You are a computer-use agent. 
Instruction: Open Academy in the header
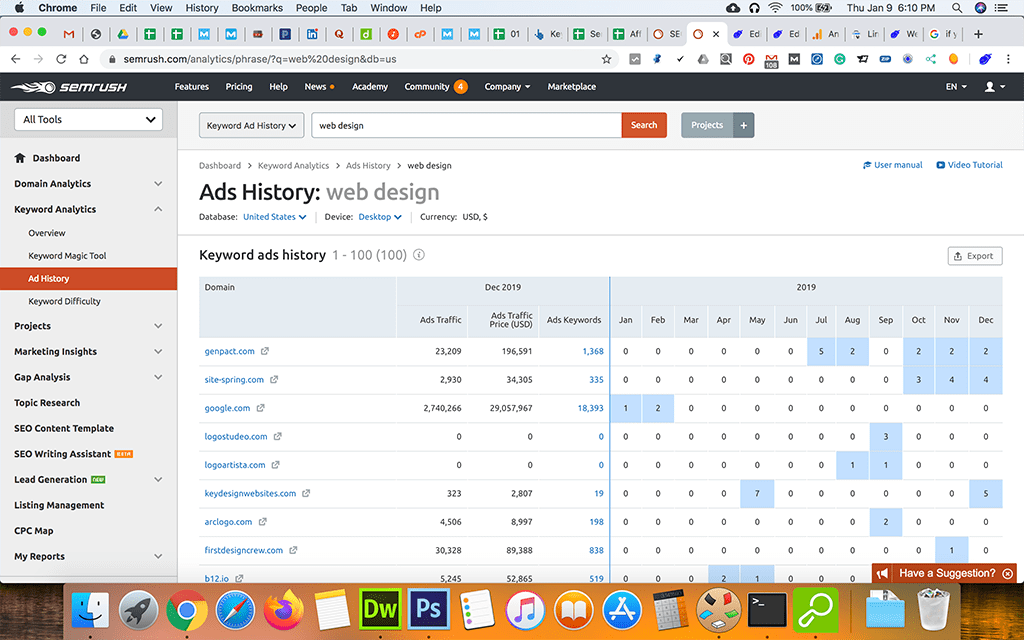370,87
